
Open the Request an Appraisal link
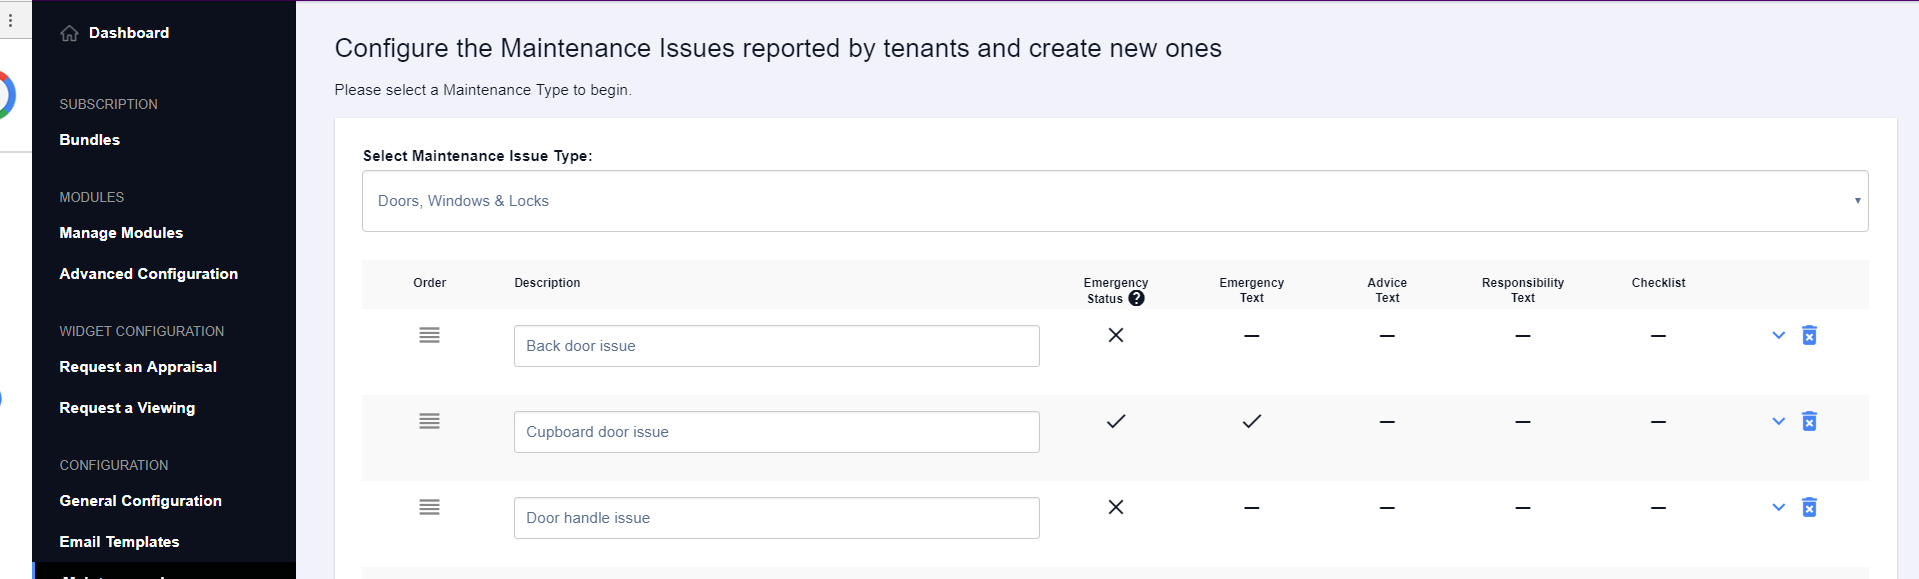138,367
